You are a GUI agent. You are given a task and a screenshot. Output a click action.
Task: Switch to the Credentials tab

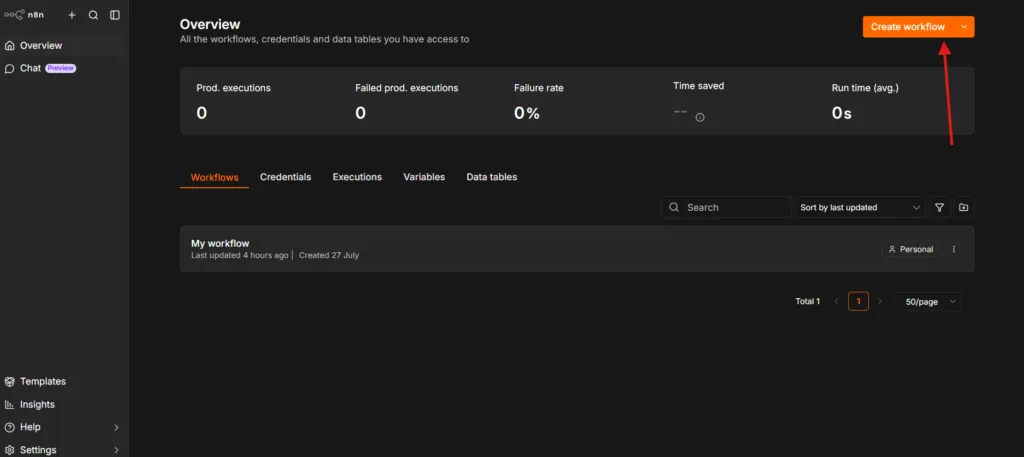pos(285,177)
